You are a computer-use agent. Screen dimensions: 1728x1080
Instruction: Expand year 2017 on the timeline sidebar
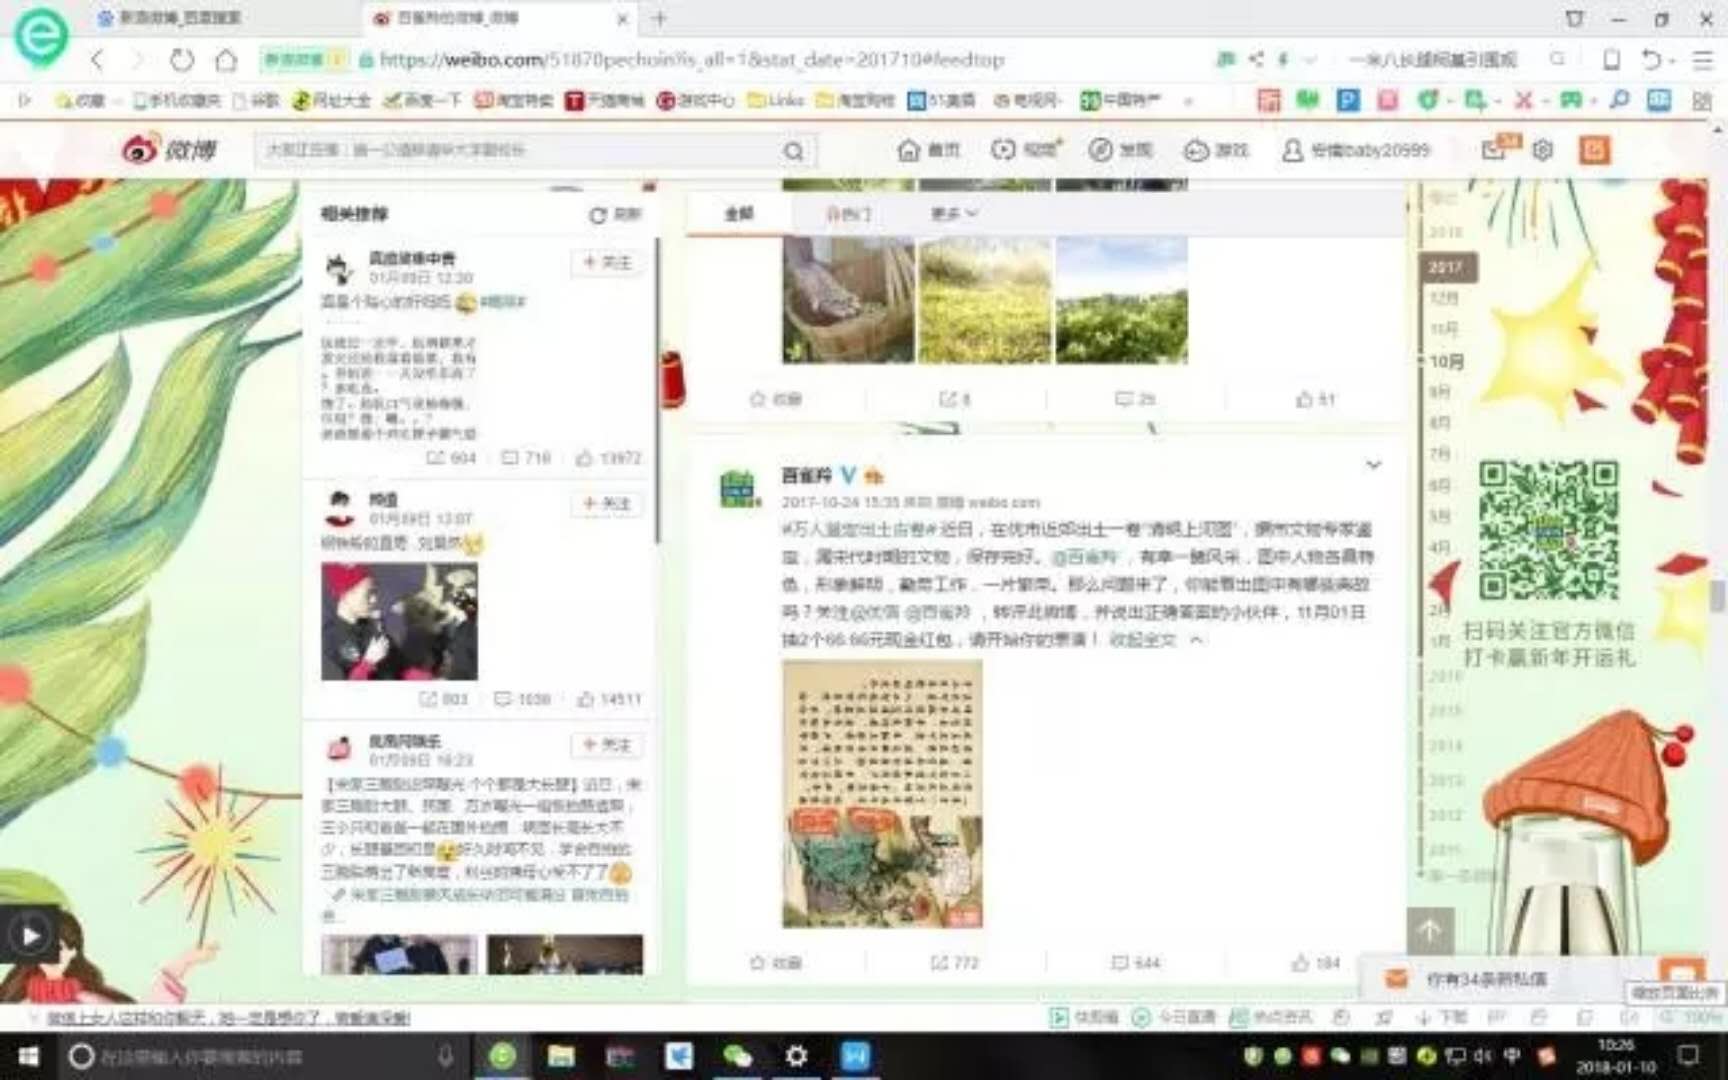tap(1447, 267)
